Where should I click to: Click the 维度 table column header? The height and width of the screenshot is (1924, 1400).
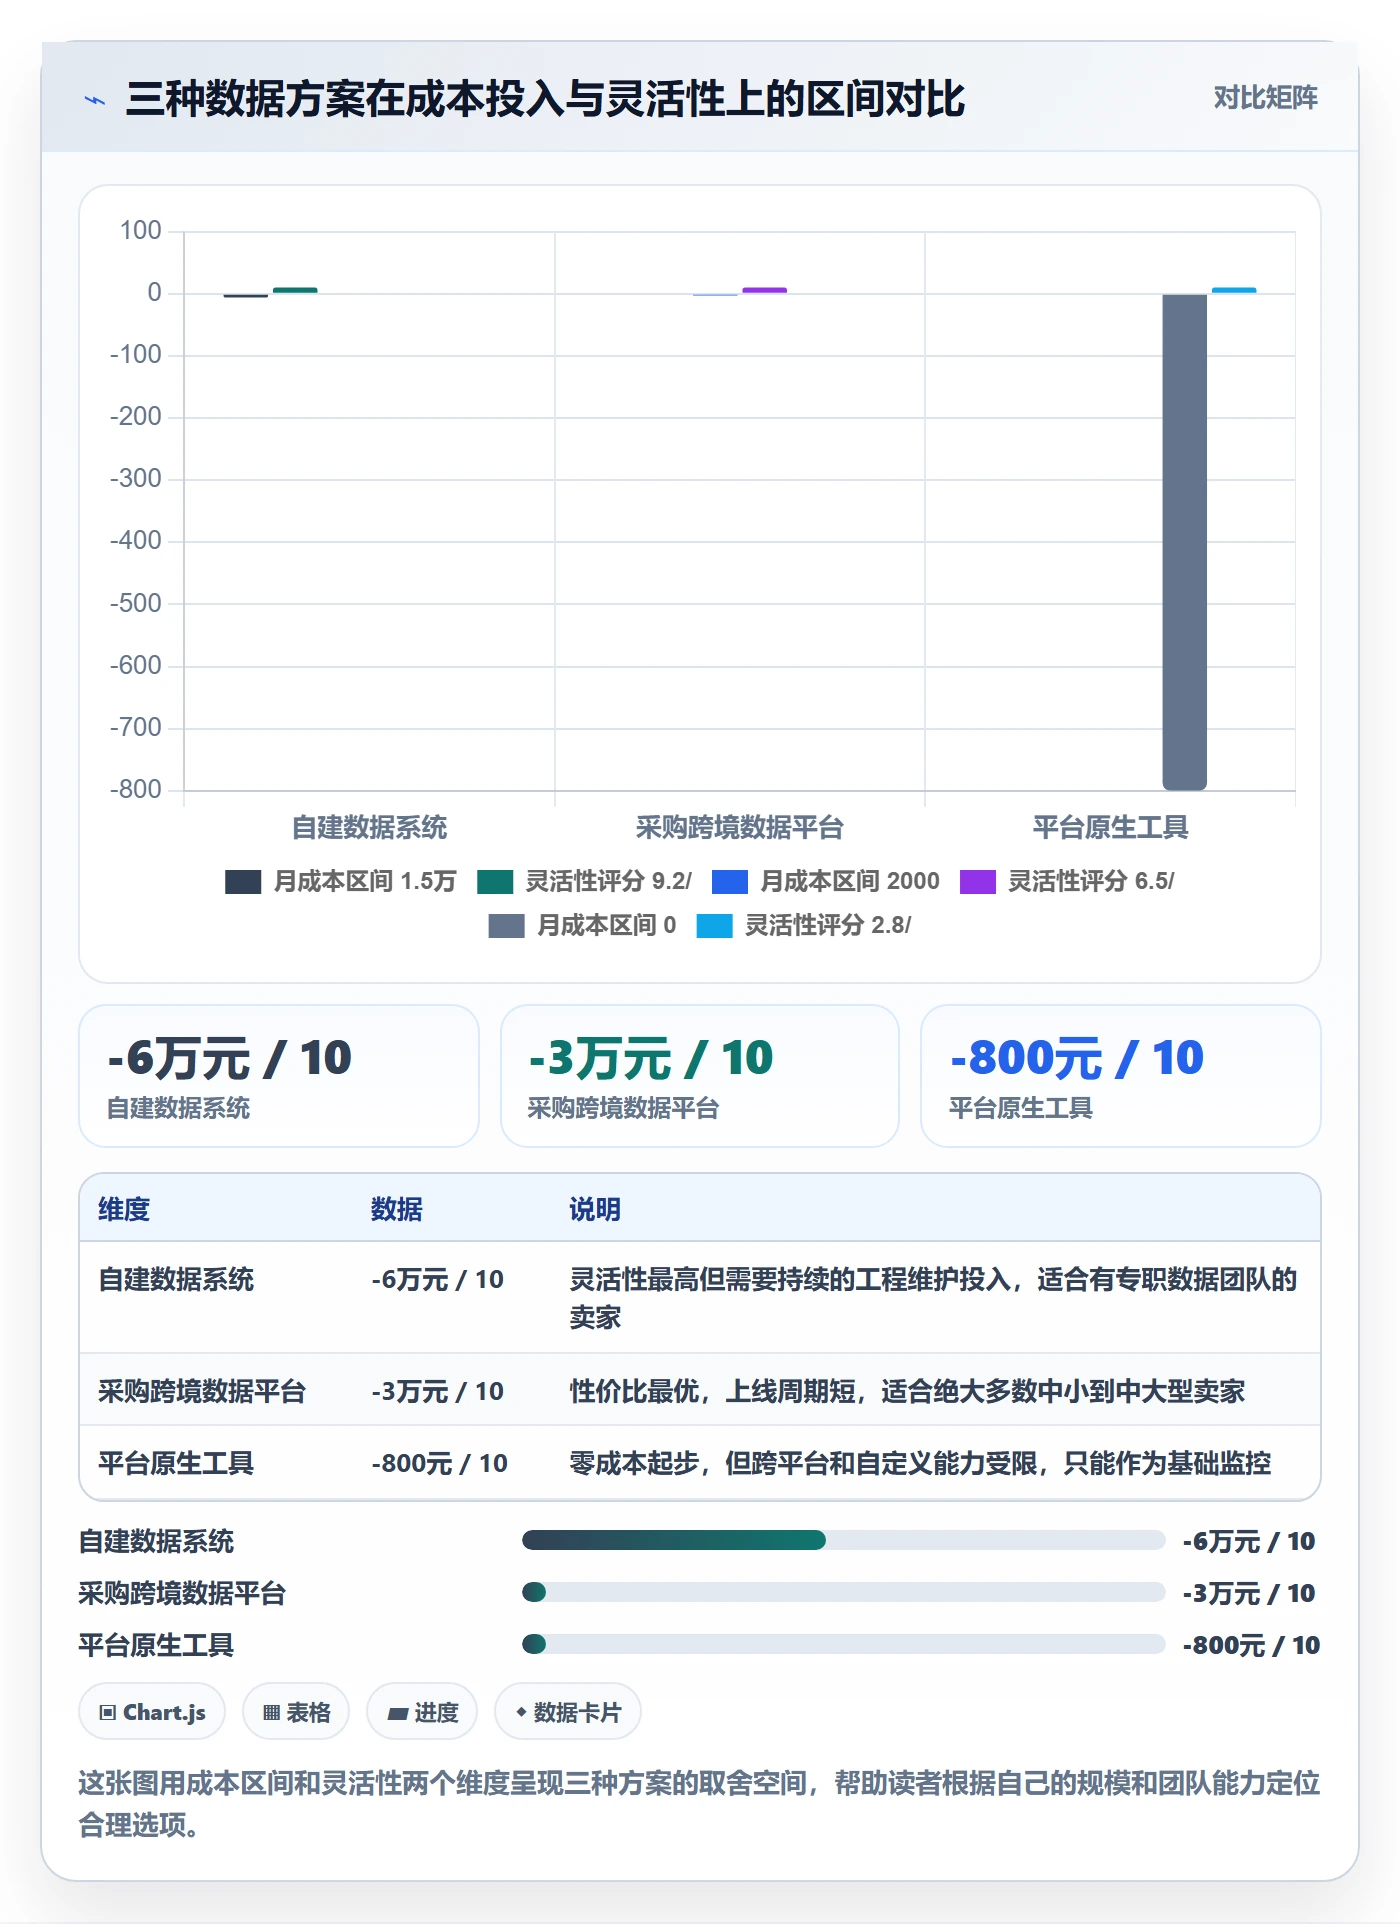124,1209
